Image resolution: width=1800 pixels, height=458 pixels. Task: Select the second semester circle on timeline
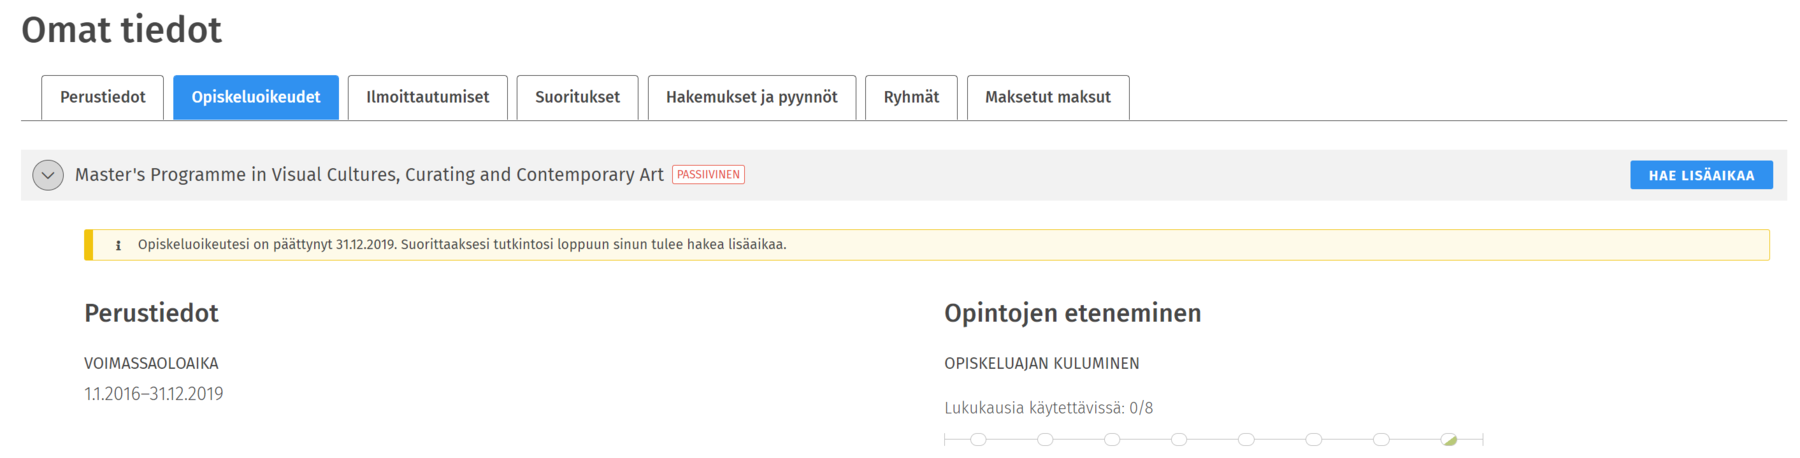(1045, 439)
